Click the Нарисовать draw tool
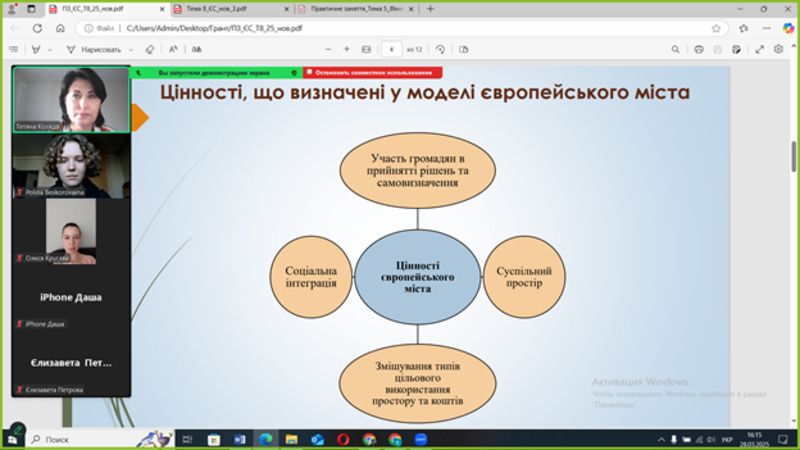 93,49
